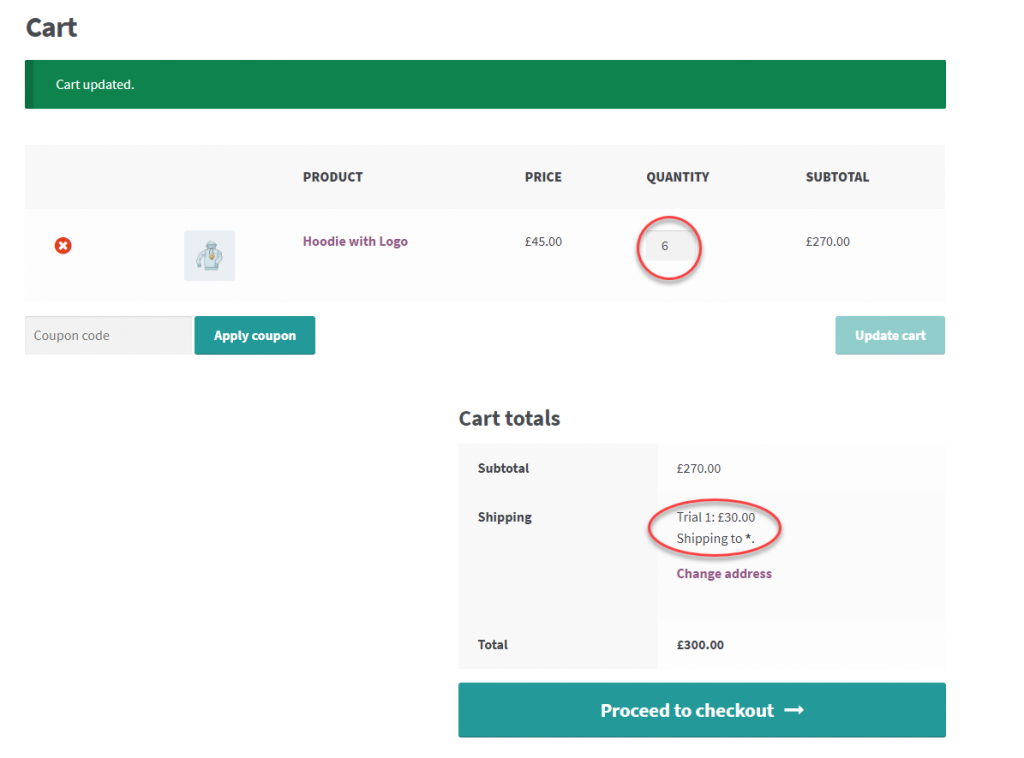1024x758 pixels.
Task: Click the Shipping row label
Action: click(505, 518)
